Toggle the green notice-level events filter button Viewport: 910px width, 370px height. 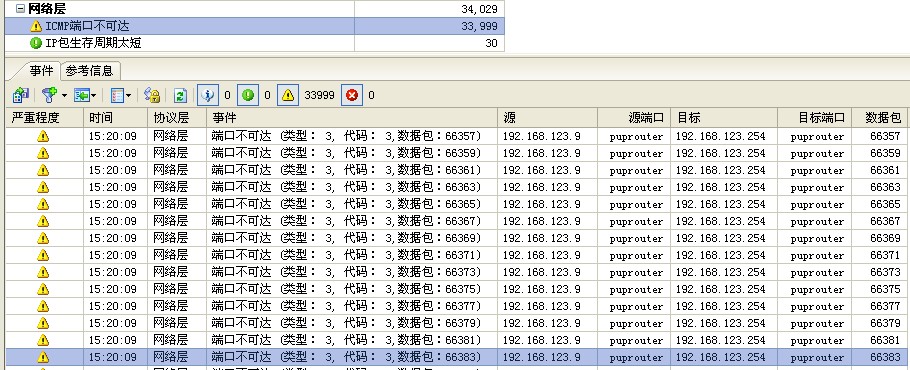[x=248, y=95]
